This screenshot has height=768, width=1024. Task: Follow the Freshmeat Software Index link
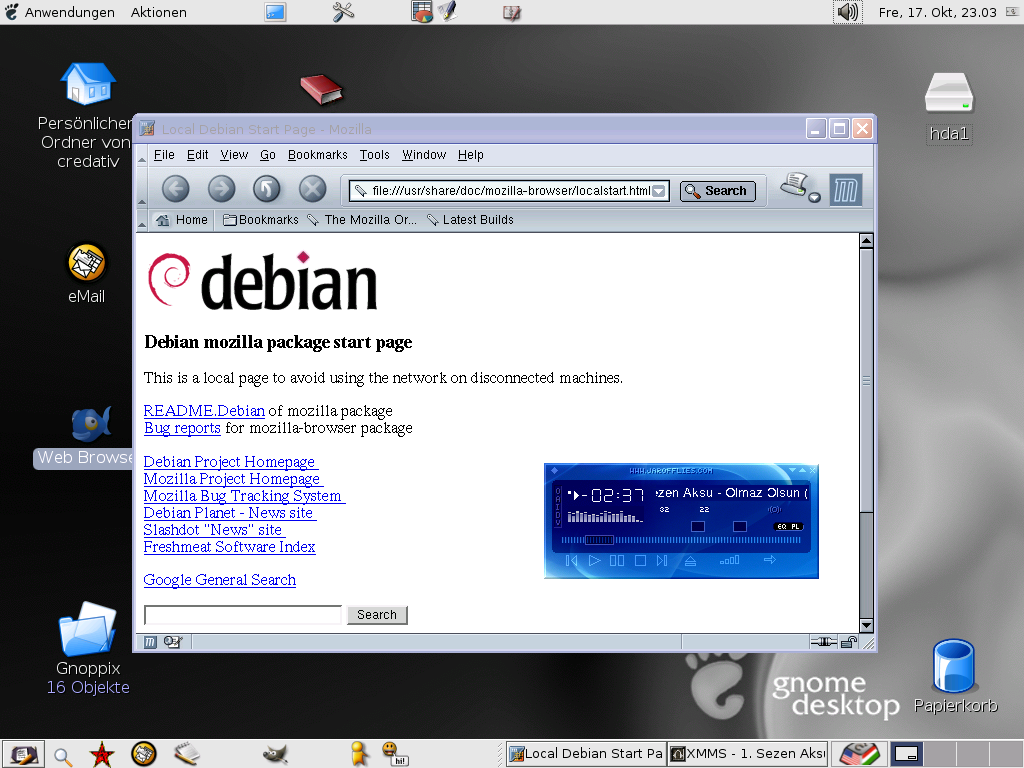tap(229, 547)
